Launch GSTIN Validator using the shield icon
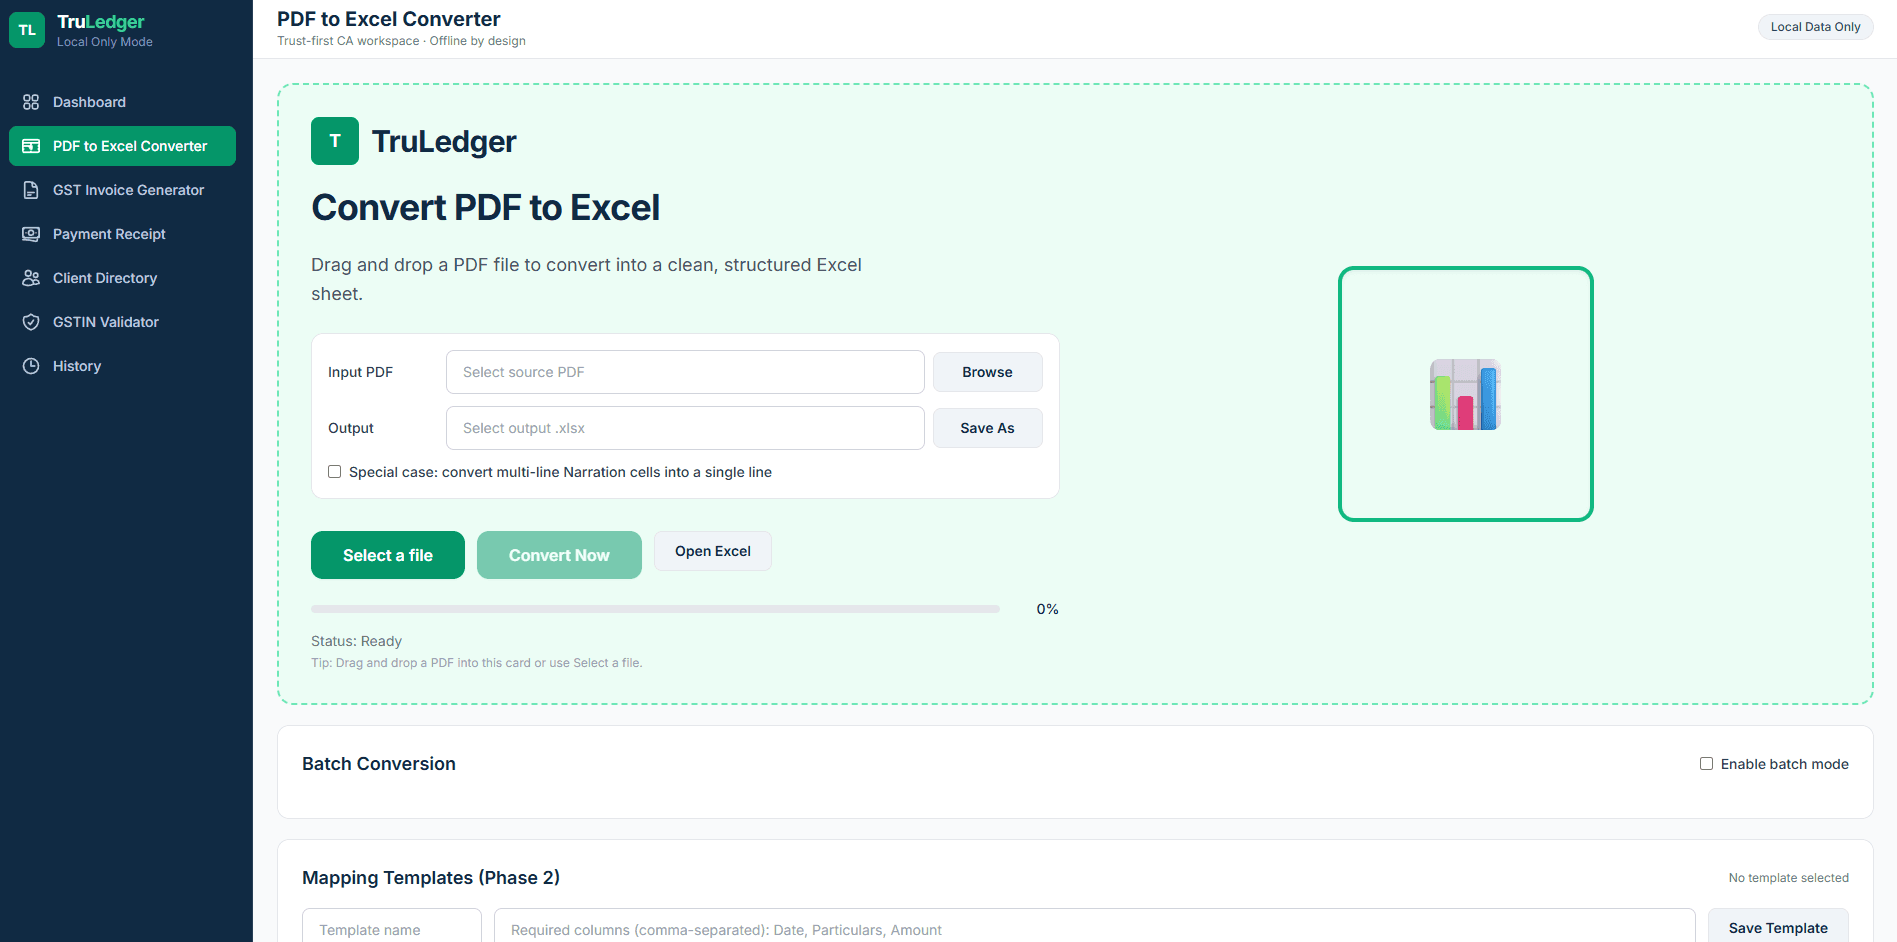 point(30,321)
